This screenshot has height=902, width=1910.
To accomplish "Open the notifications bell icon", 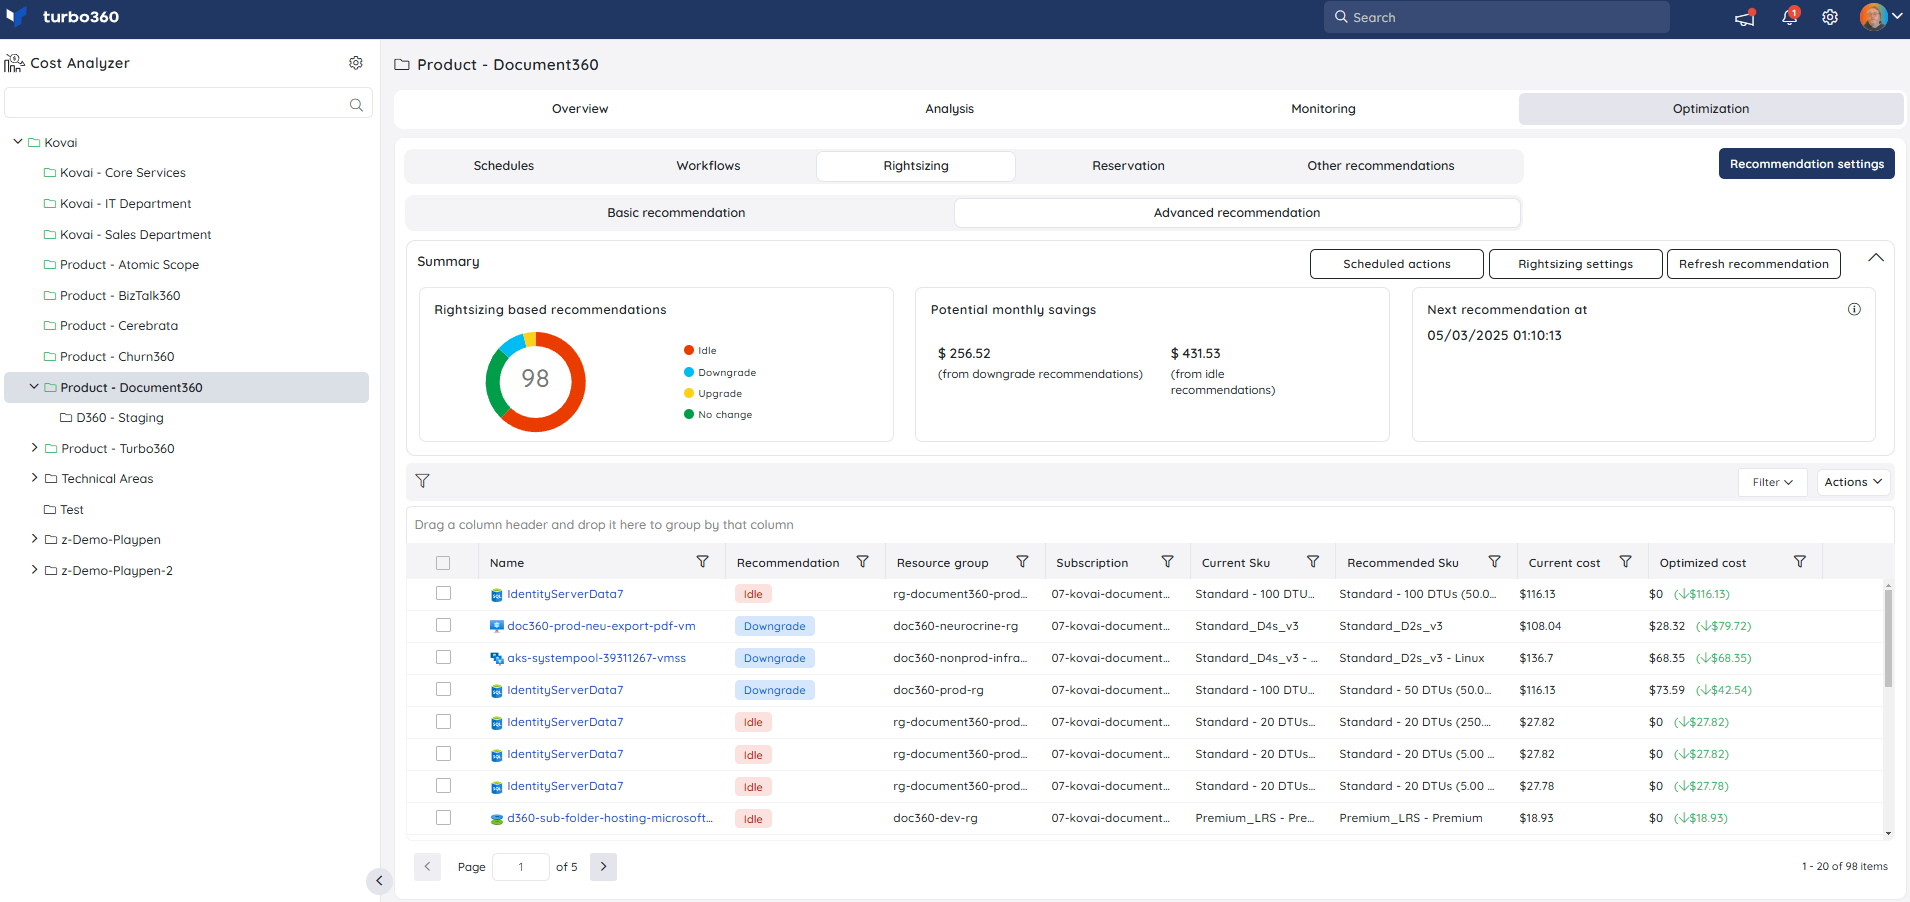I will (1790, 17).
